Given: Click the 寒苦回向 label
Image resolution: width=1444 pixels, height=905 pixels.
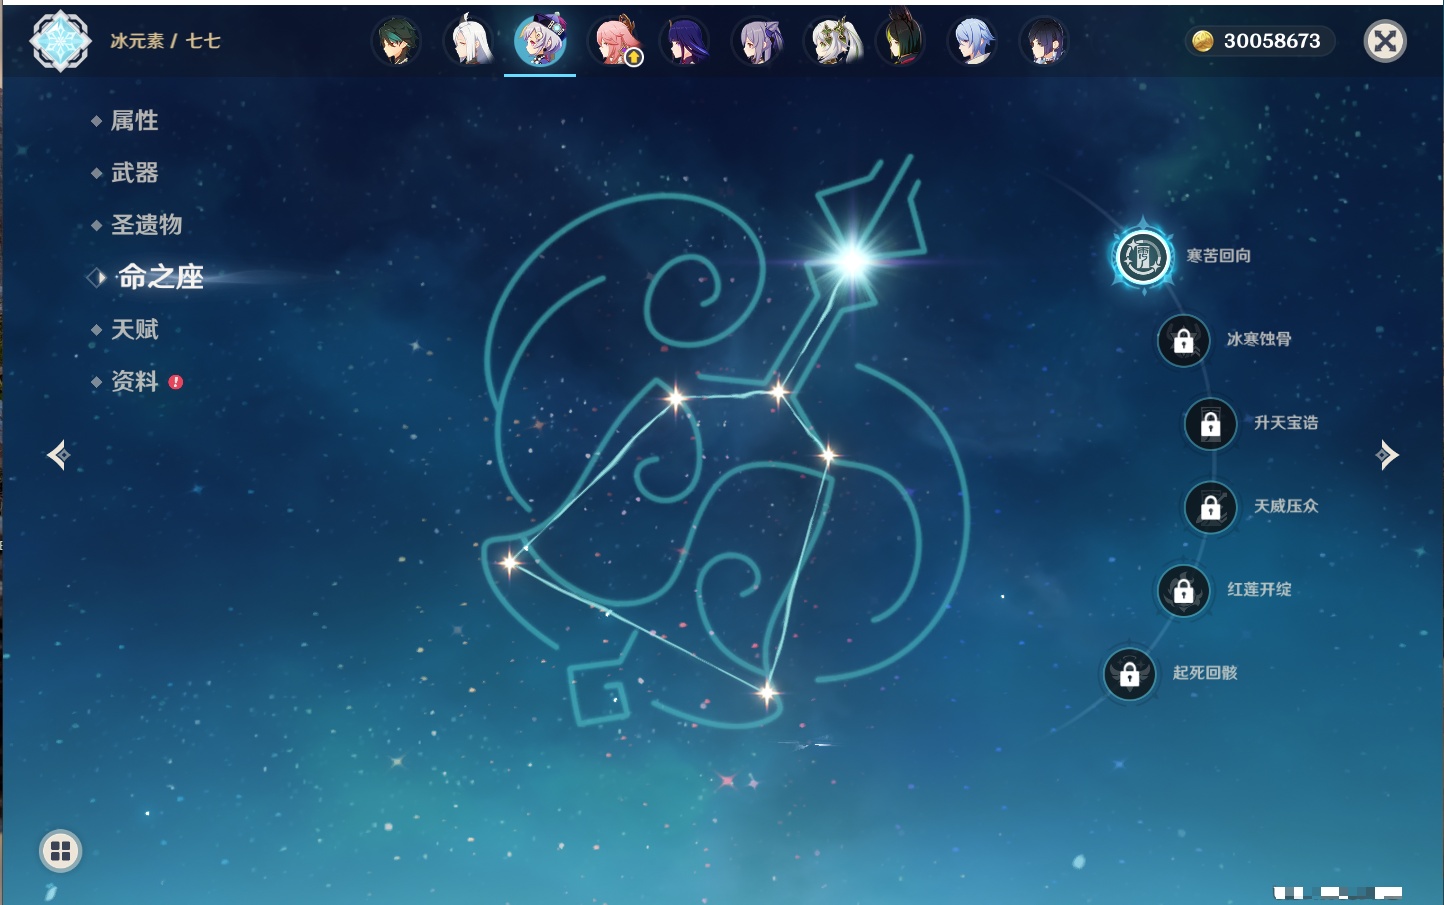Looking at the screenshot, I should [x=1218, y=256].
